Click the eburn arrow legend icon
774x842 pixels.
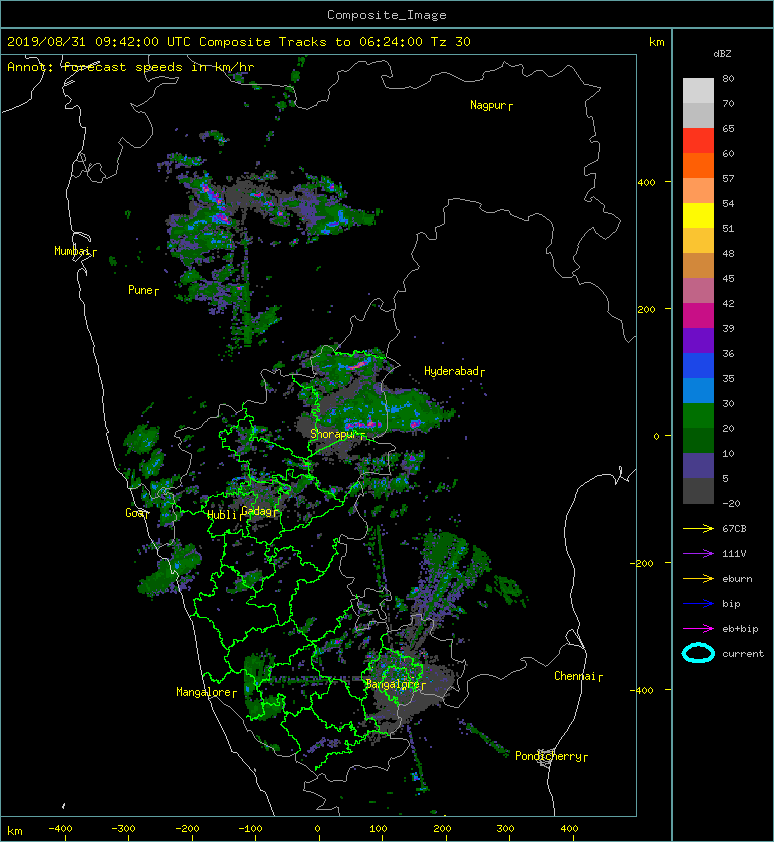pyautogui.click(x=698, y=579)
